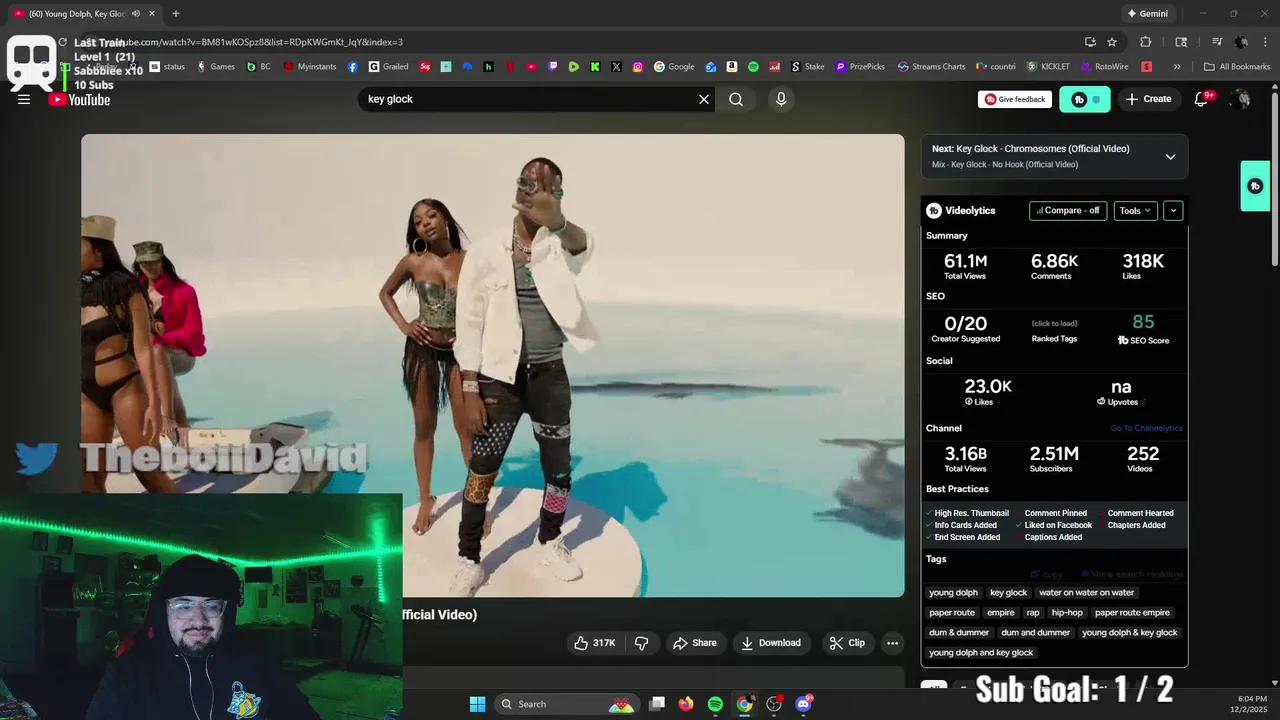
Task: Open Discord from the taskbar
Action: (x=803, y=704)
